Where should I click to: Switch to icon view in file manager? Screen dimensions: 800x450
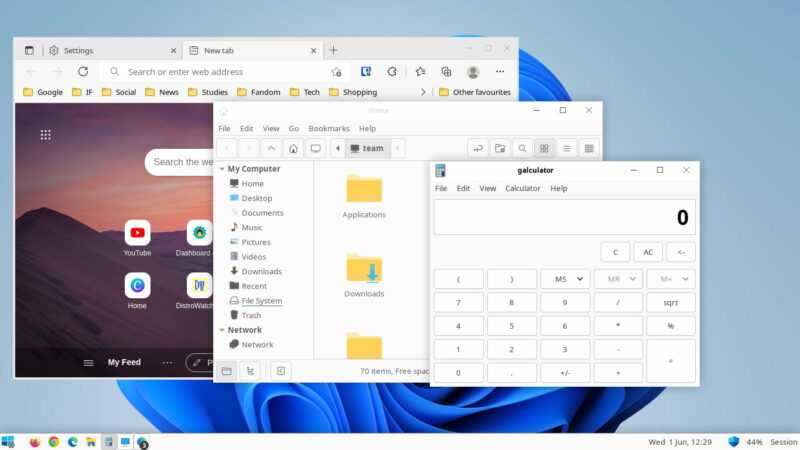(x=544, y=148)
